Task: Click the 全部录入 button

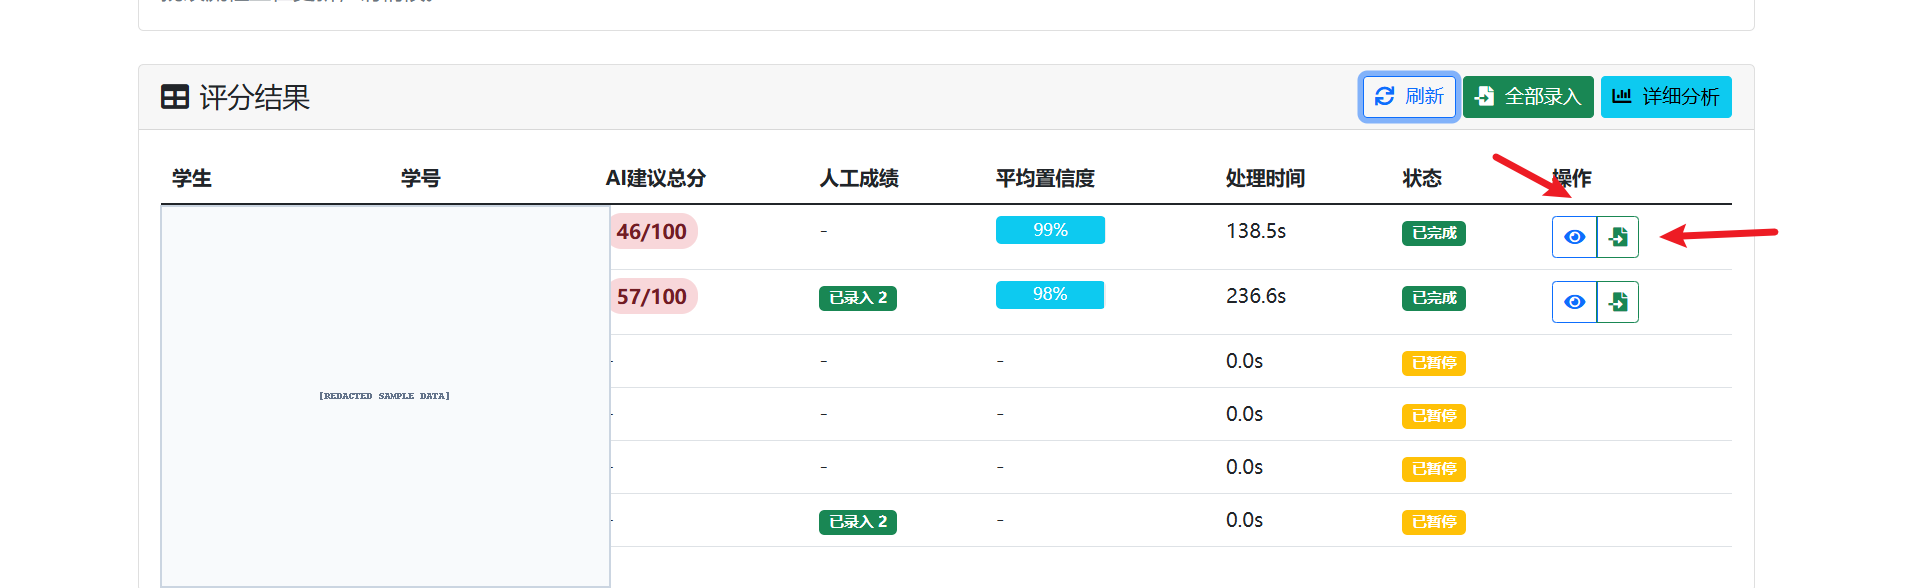Action: (x=1528, y=97)
